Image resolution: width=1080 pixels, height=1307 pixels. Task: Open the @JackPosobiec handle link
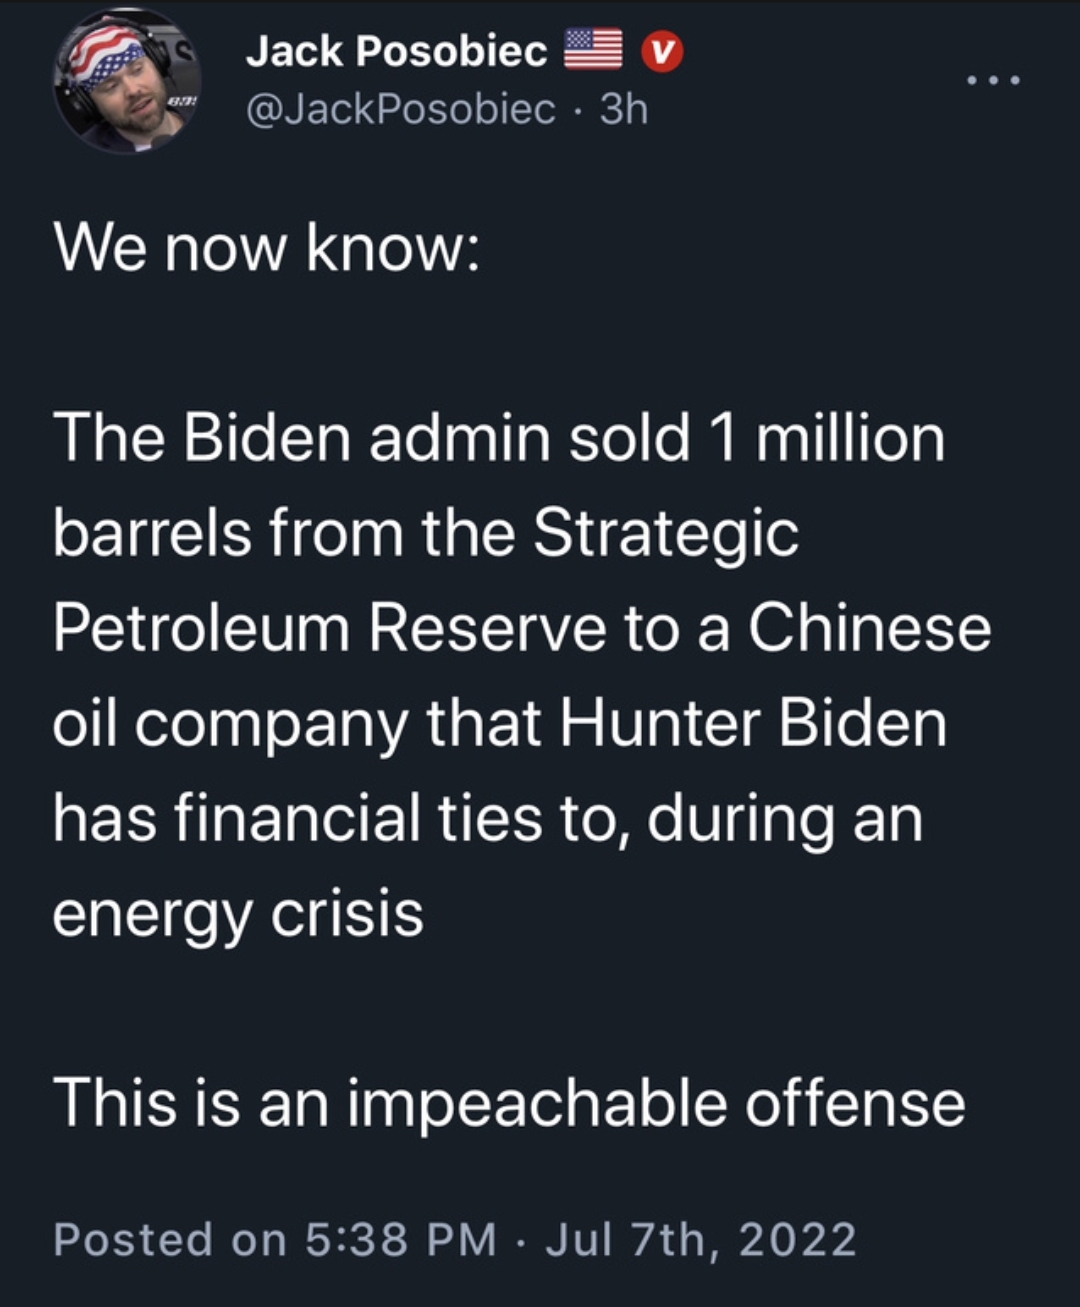(x=400, y=109)
